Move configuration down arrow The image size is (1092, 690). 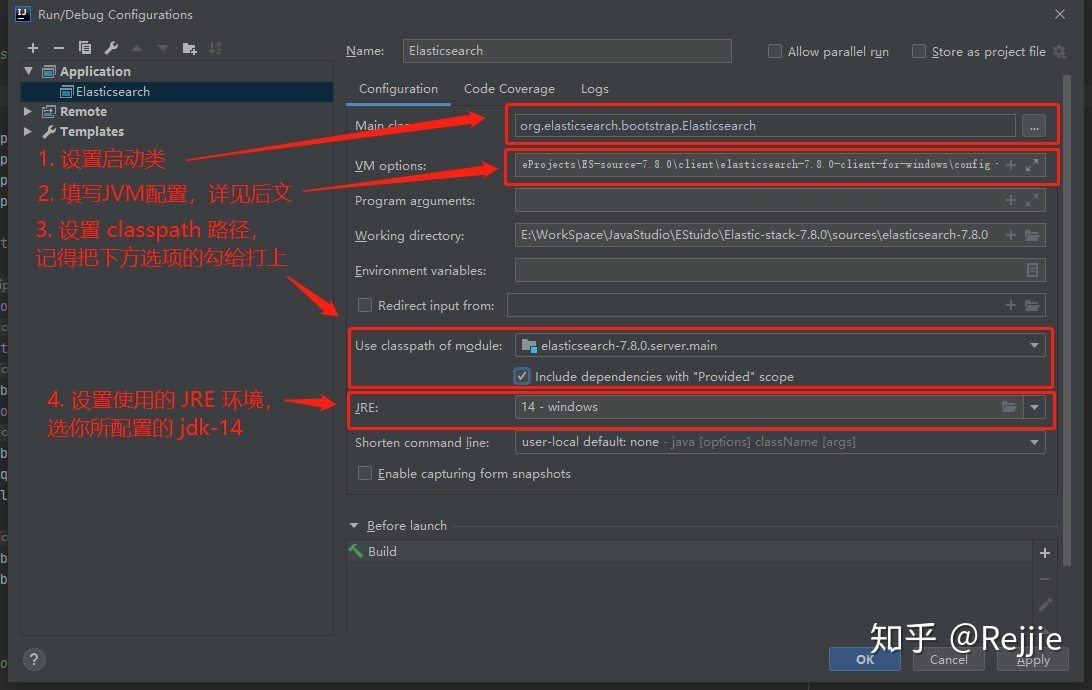coord(163,48)
